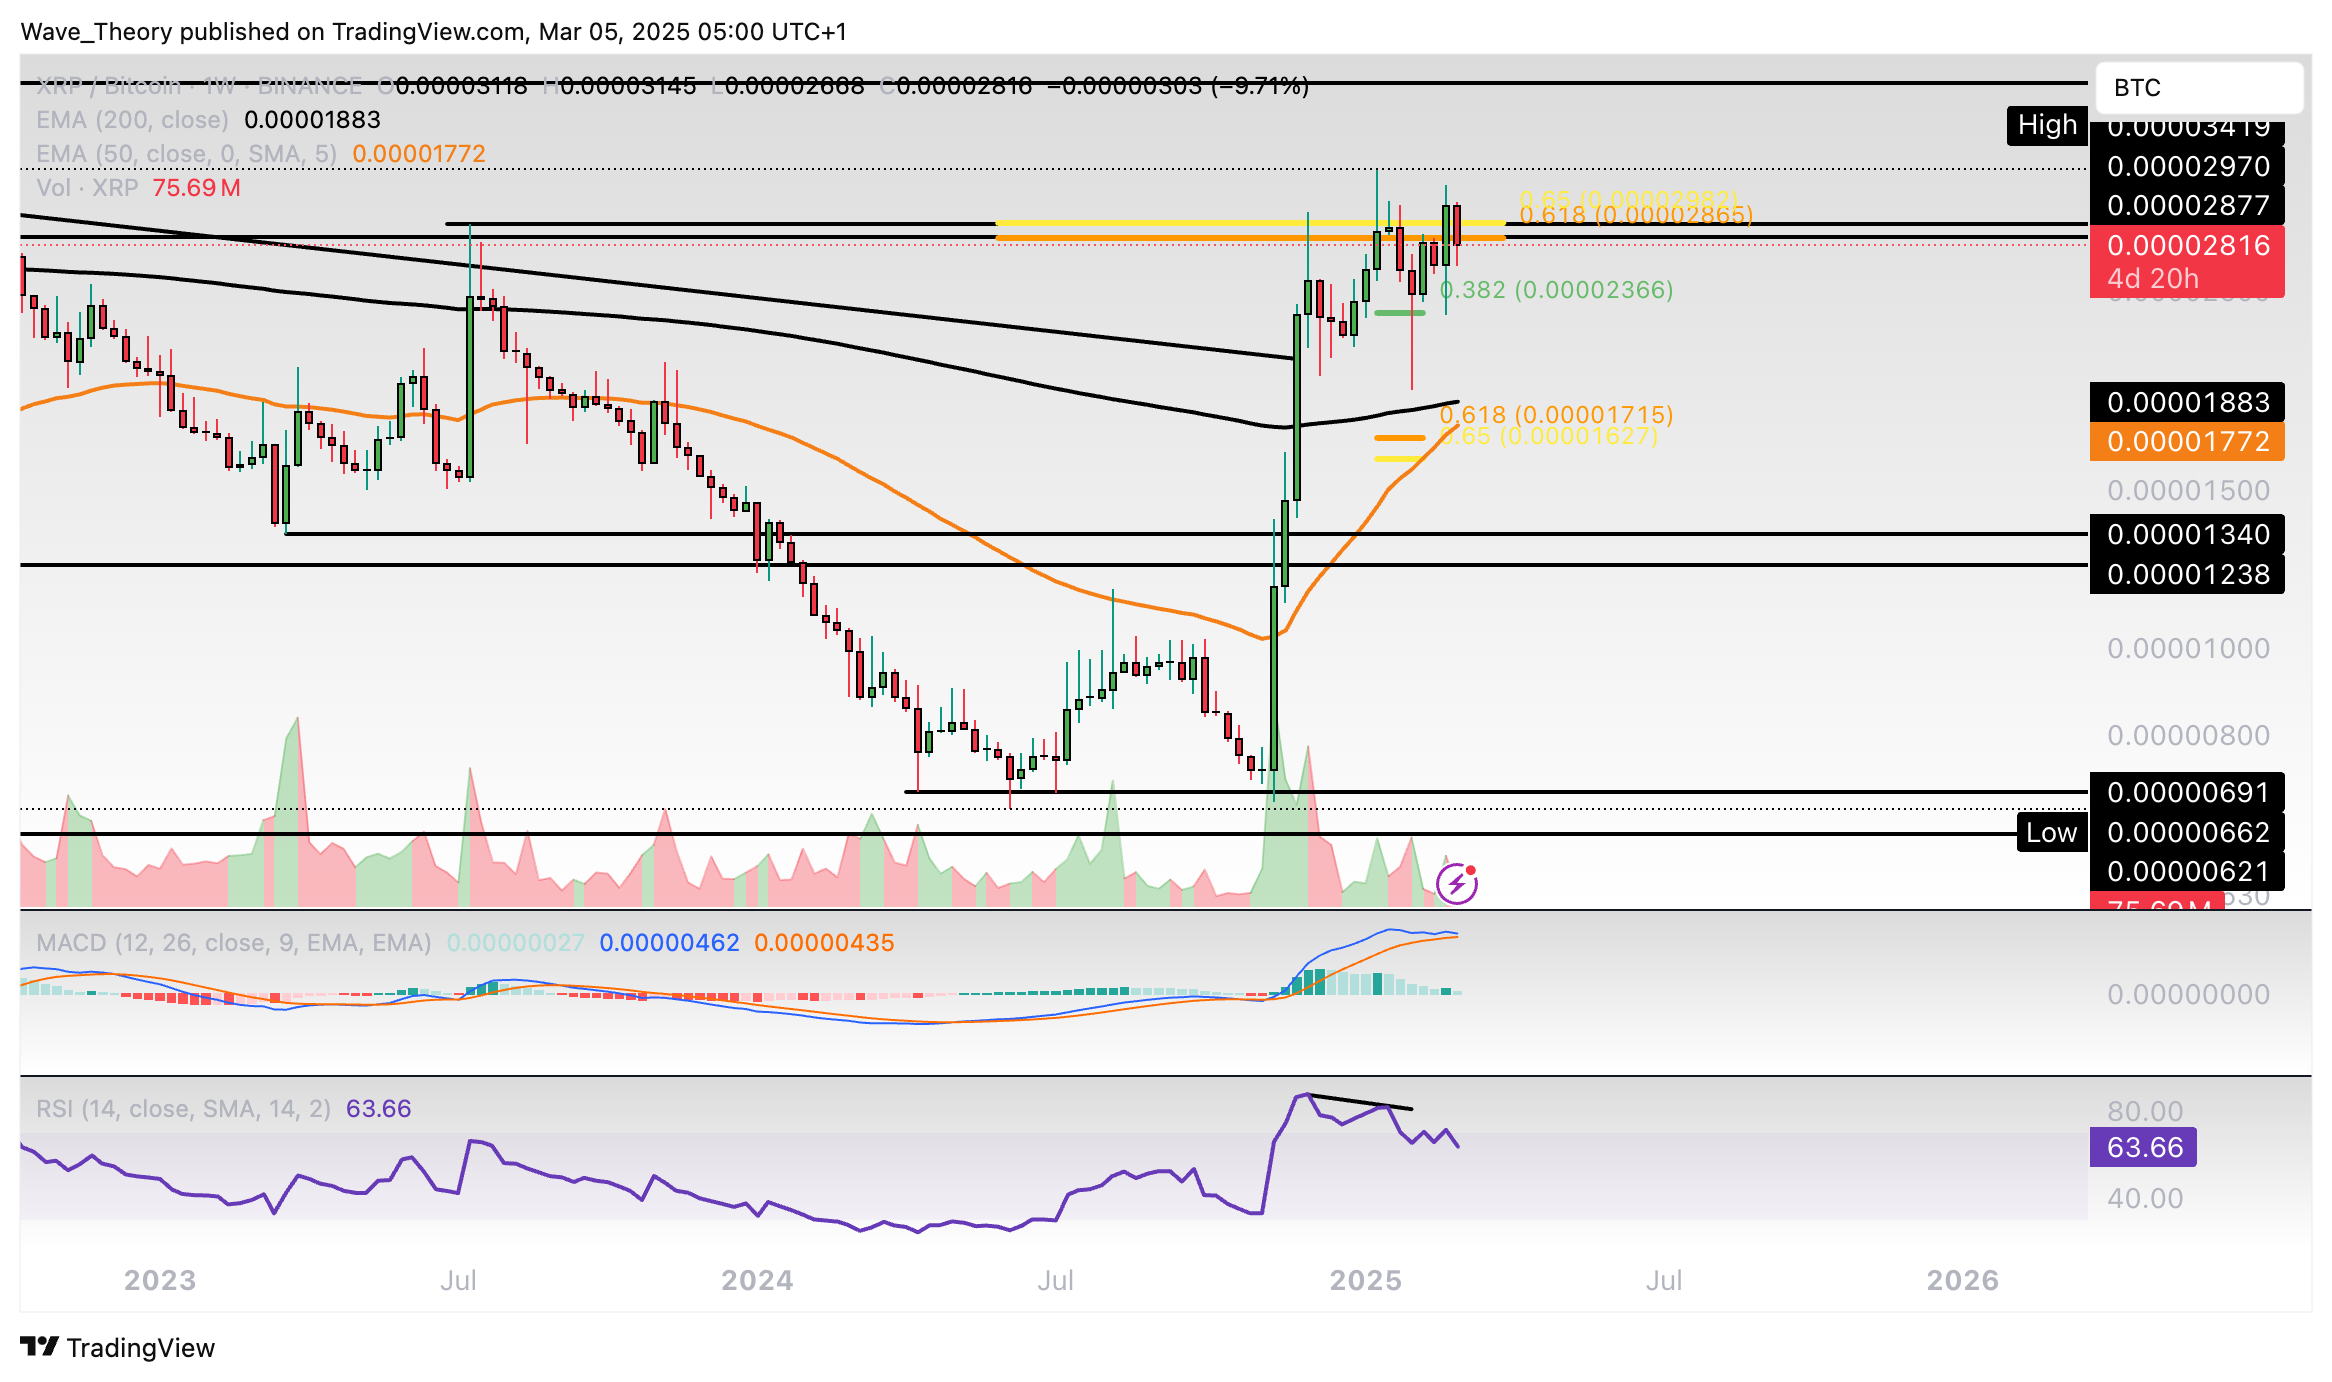Viewport: 2332px width, 1382px height.
Task: Click the XRP / Bitcoin symbol title
Action: (108, 86)
